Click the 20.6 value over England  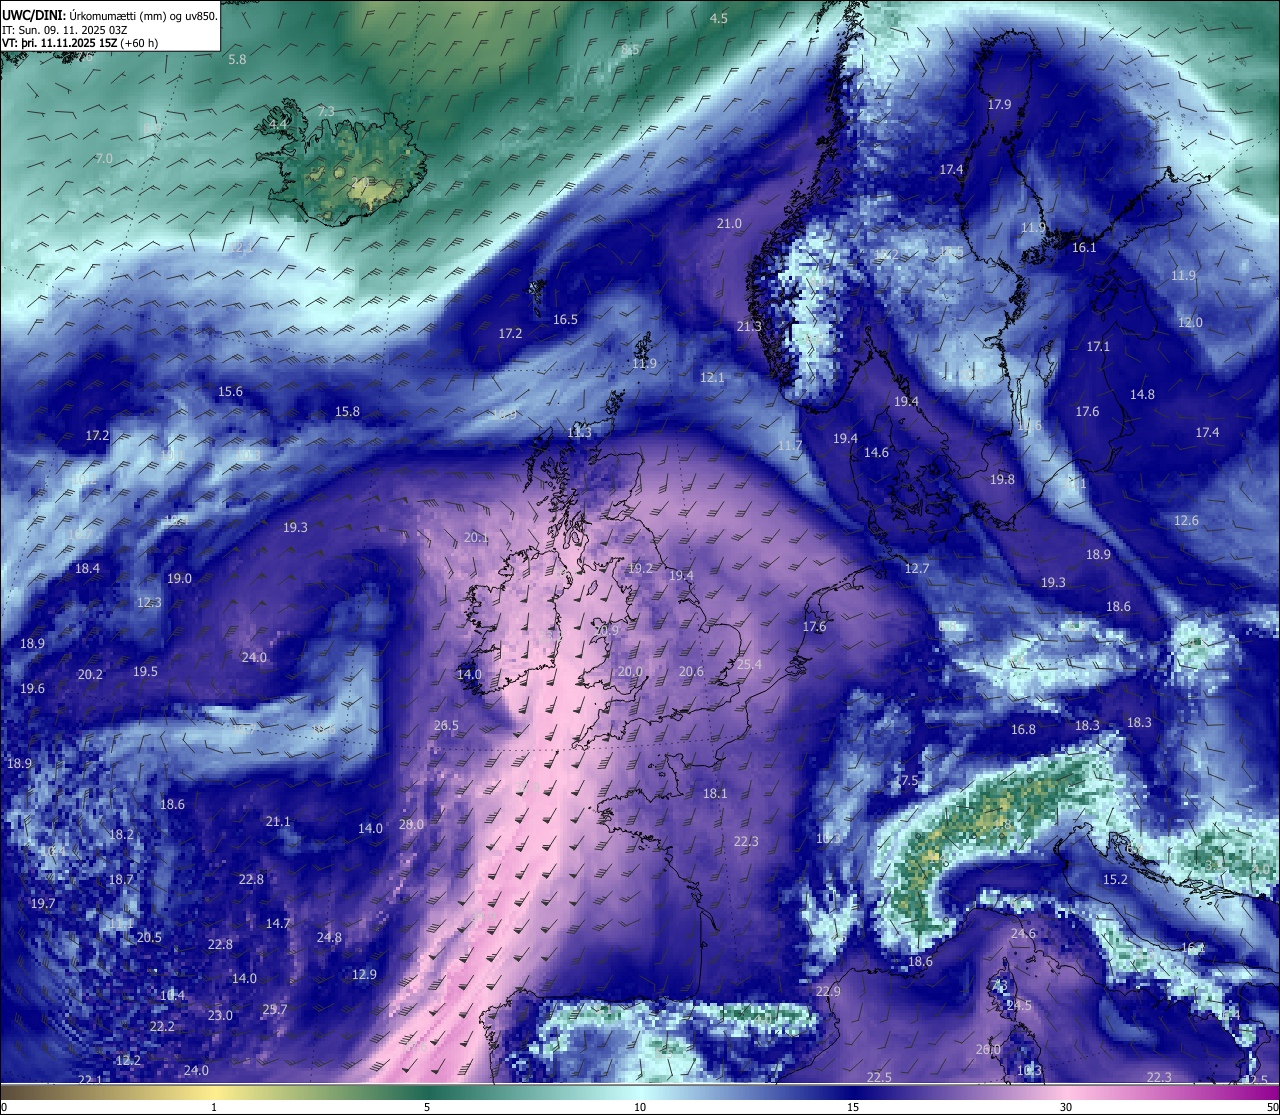click(691, 672)
